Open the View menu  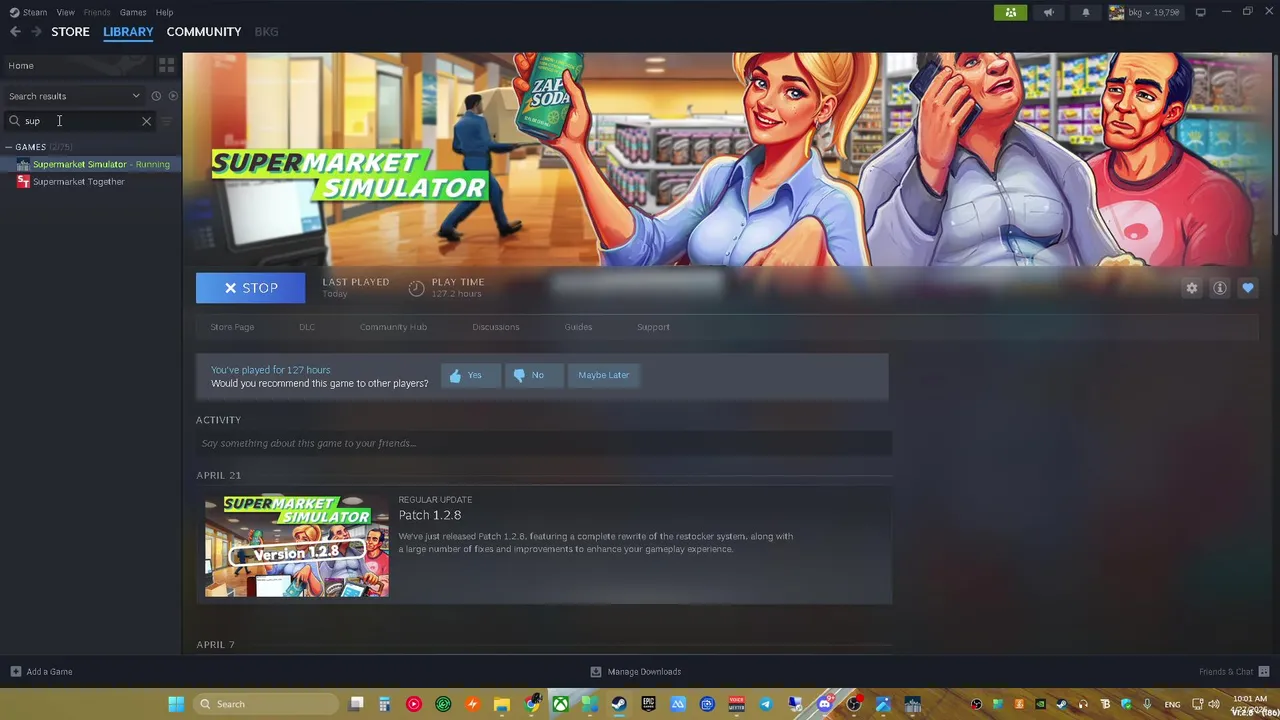(x=65, y=12)
